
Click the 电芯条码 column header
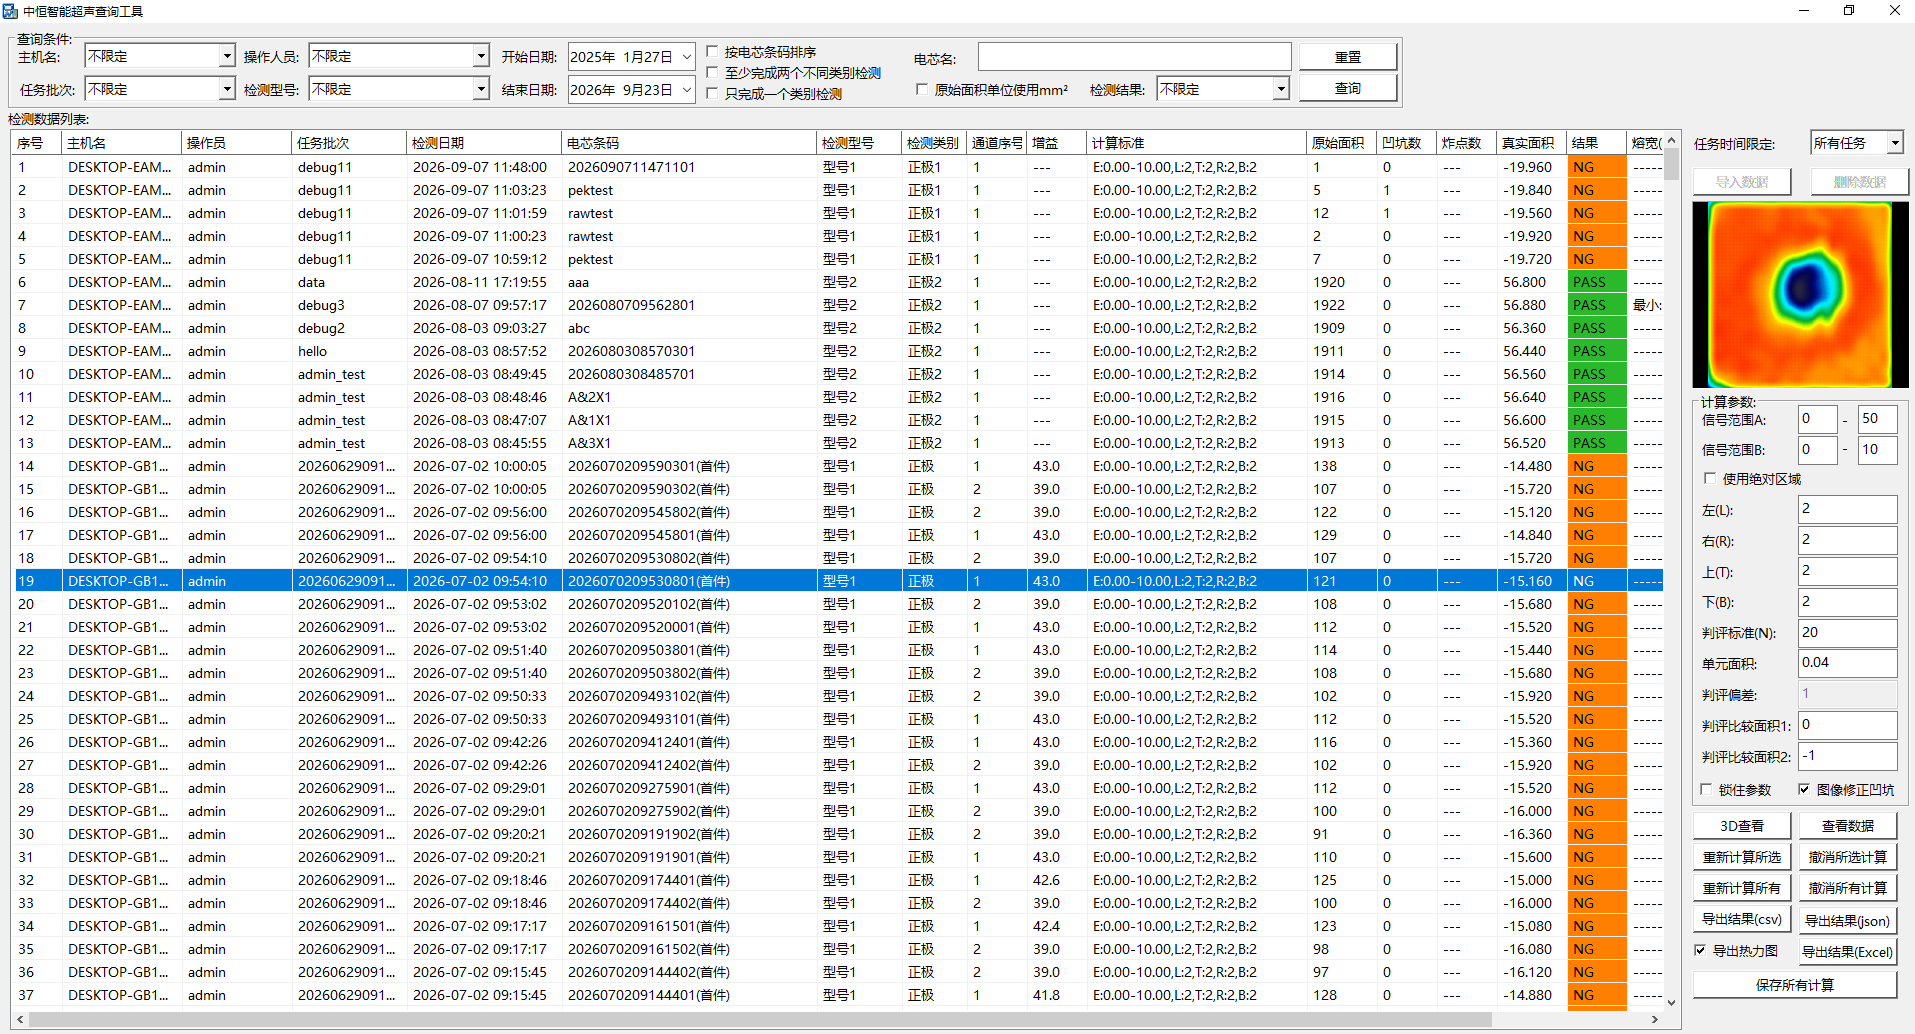pyautogui.click(x=689, y=143)
